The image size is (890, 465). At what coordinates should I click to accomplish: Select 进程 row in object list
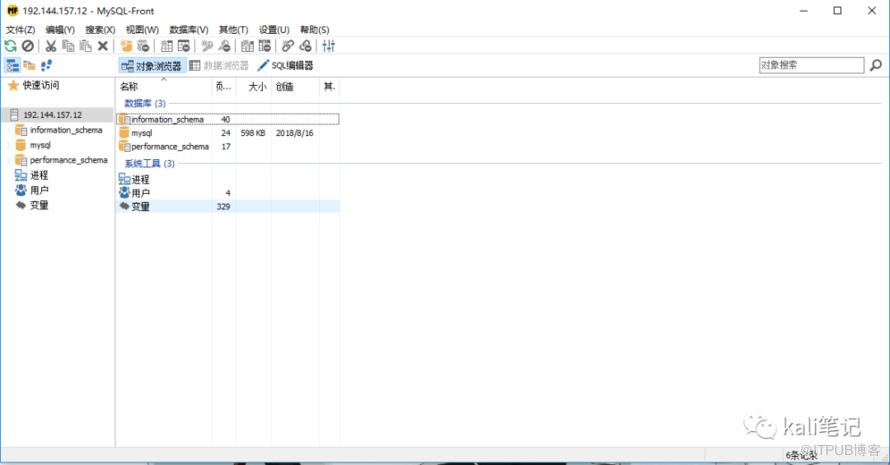tap(228, 179)
